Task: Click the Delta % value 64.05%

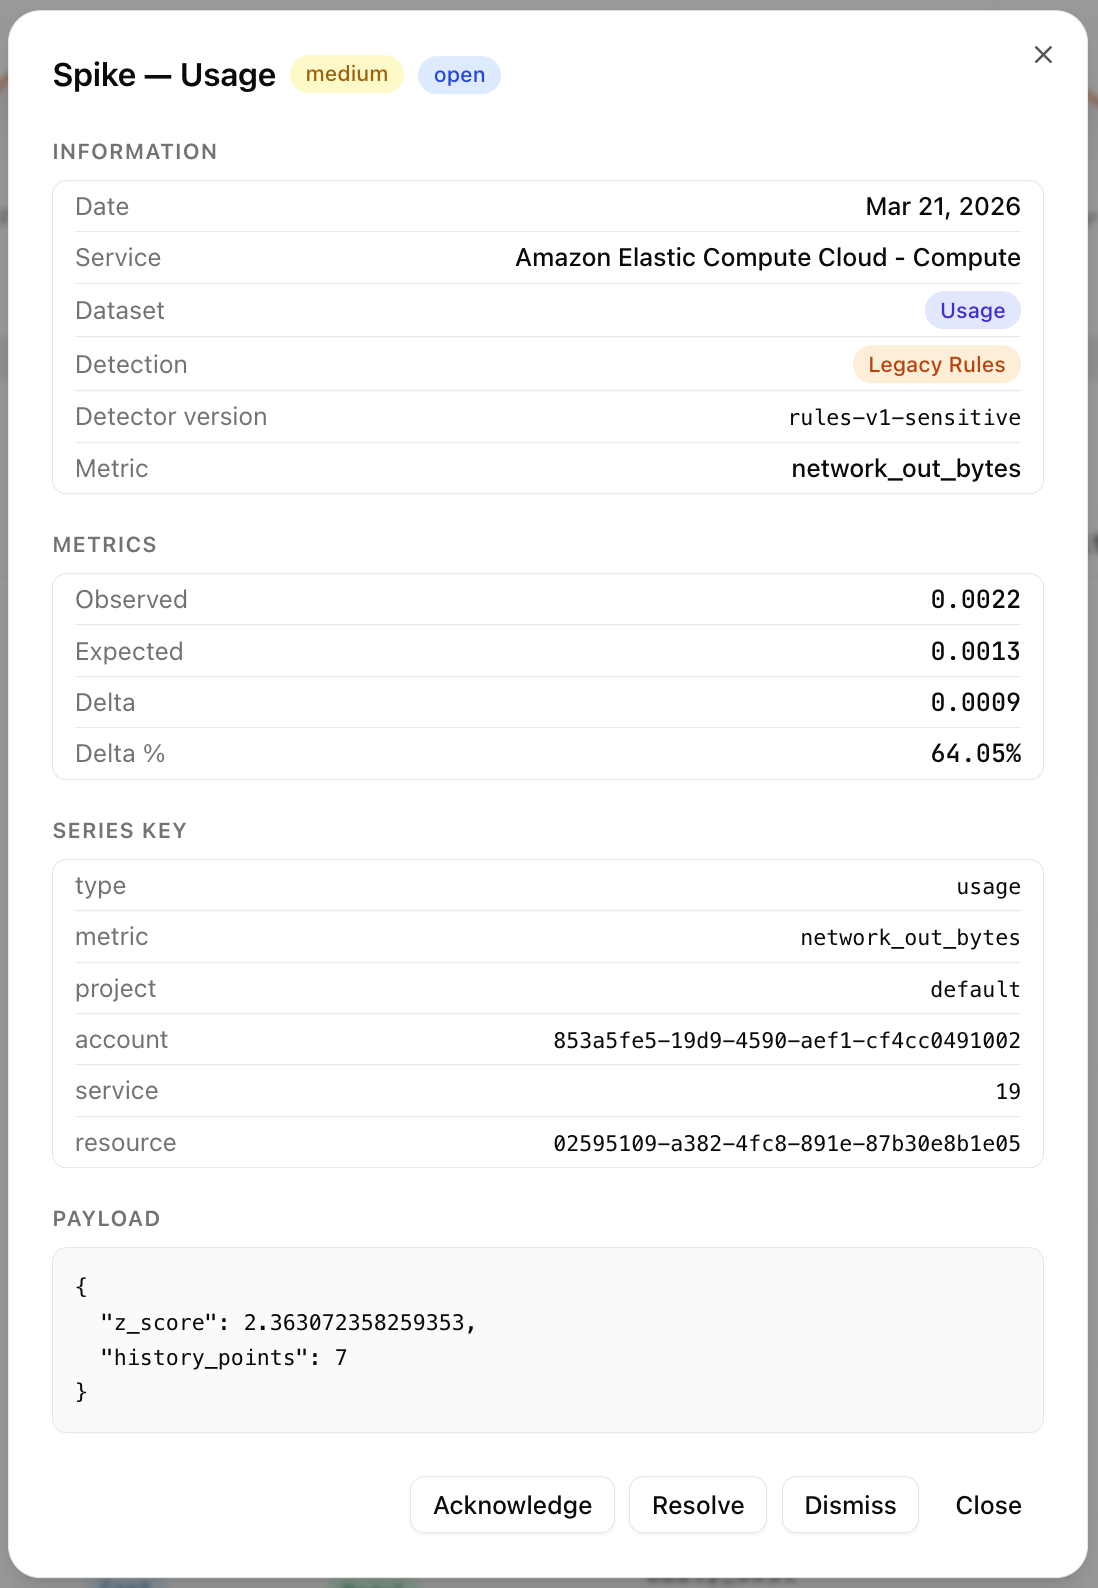Action: [x=975, y=754]
